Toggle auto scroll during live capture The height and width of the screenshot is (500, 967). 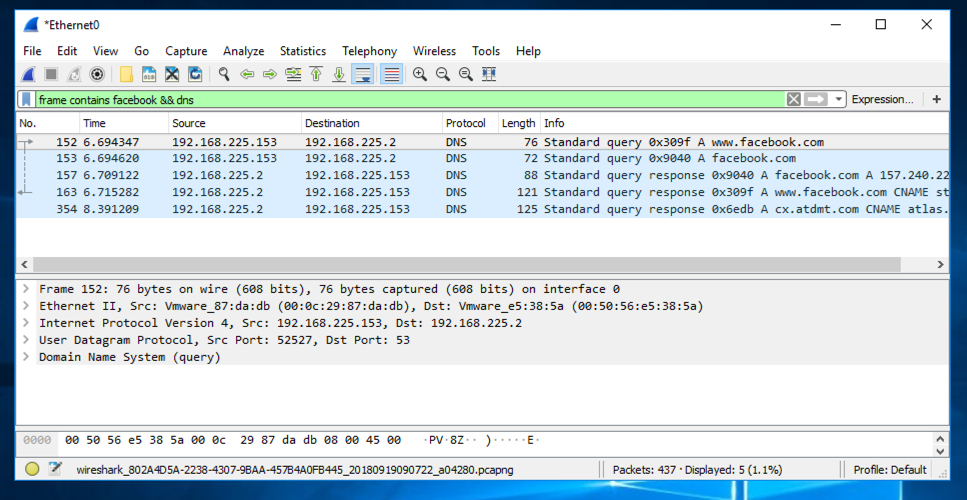click(x=362, y=75)
